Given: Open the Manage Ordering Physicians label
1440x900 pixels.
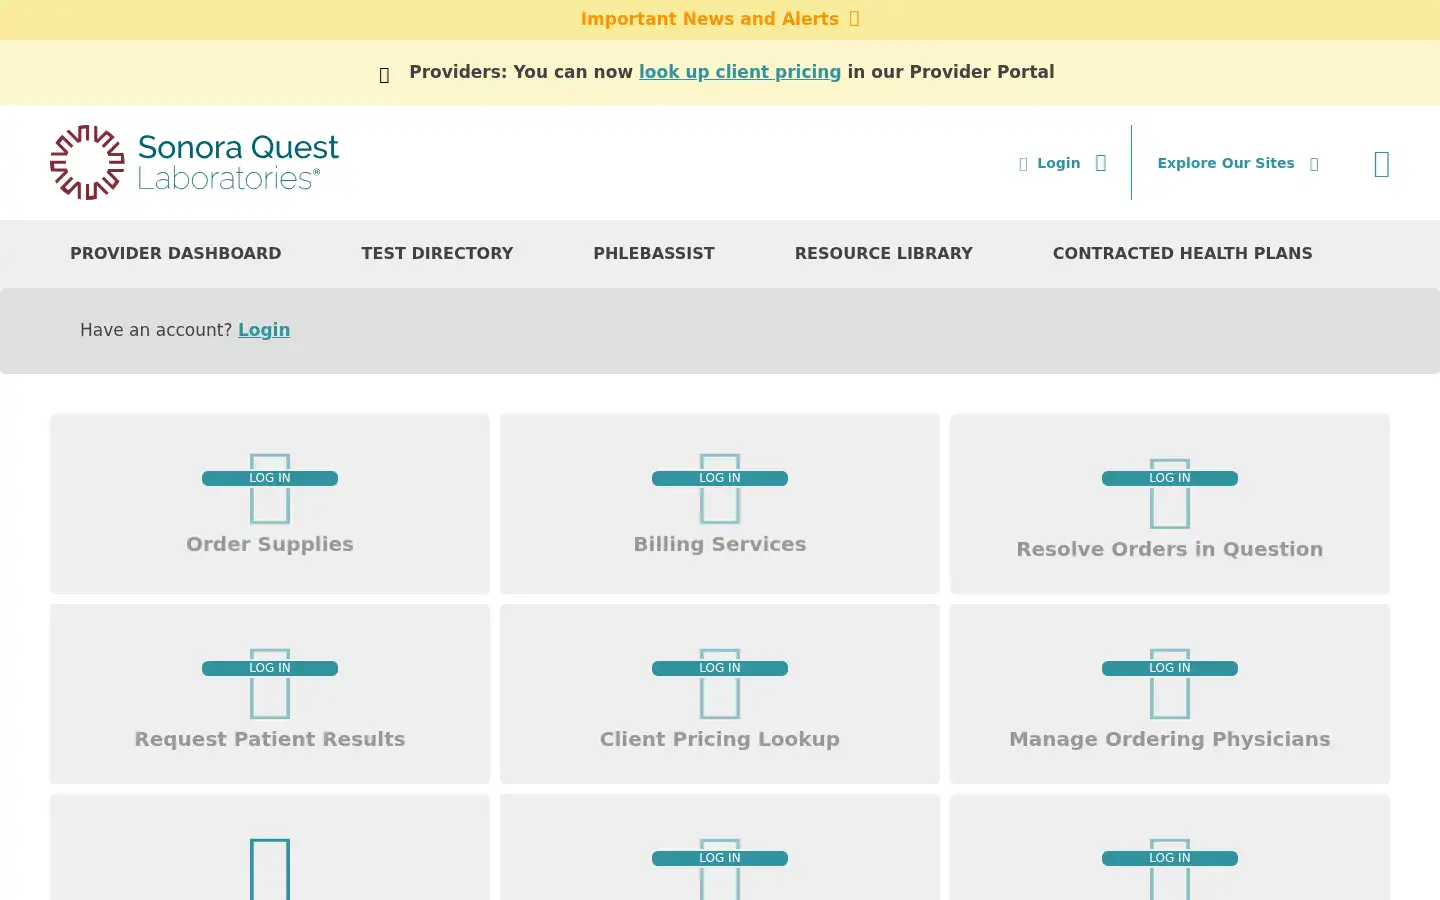Looking at the screenshot, I should [1170, 739].
